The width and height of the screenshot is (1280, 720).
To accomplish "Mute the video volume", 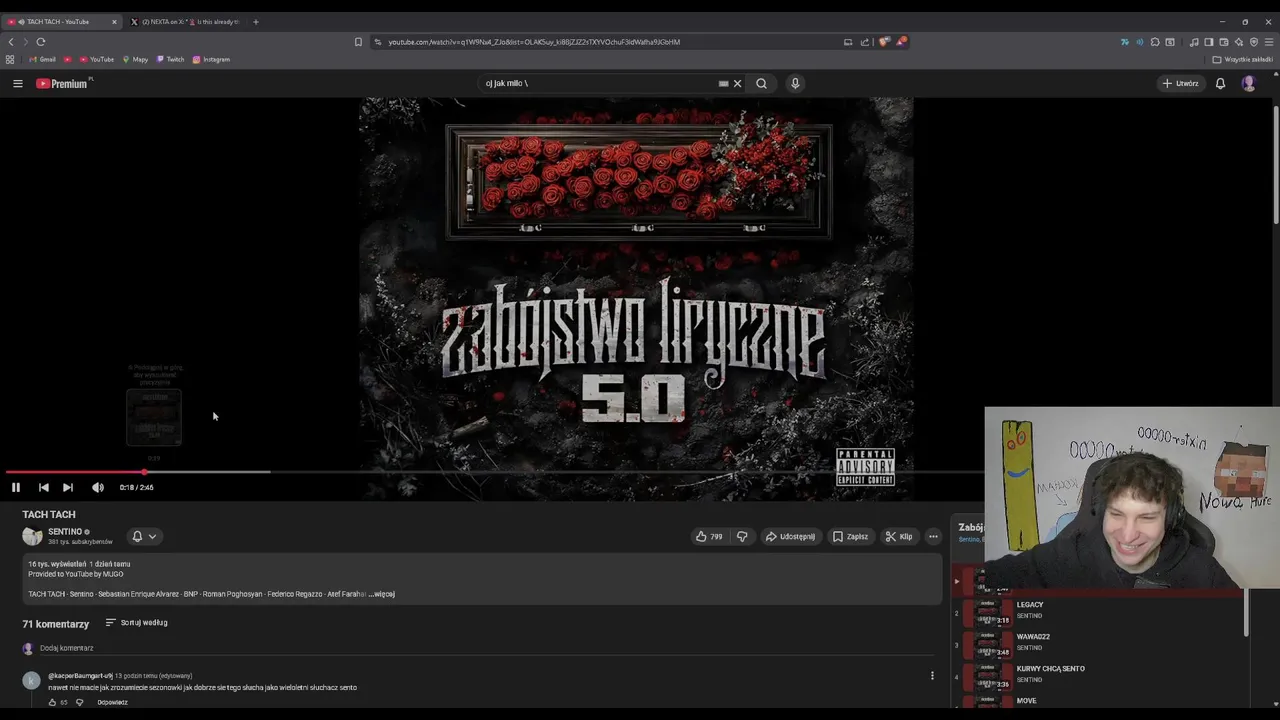I will [97, 487].
